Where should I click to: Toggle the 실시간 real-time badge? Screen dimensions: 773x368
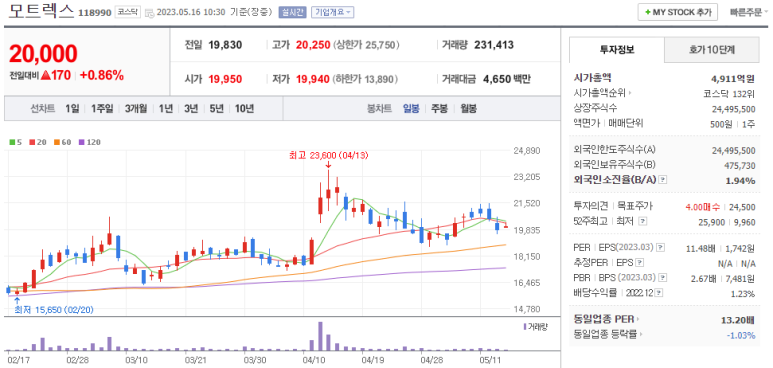click(292, 12)
